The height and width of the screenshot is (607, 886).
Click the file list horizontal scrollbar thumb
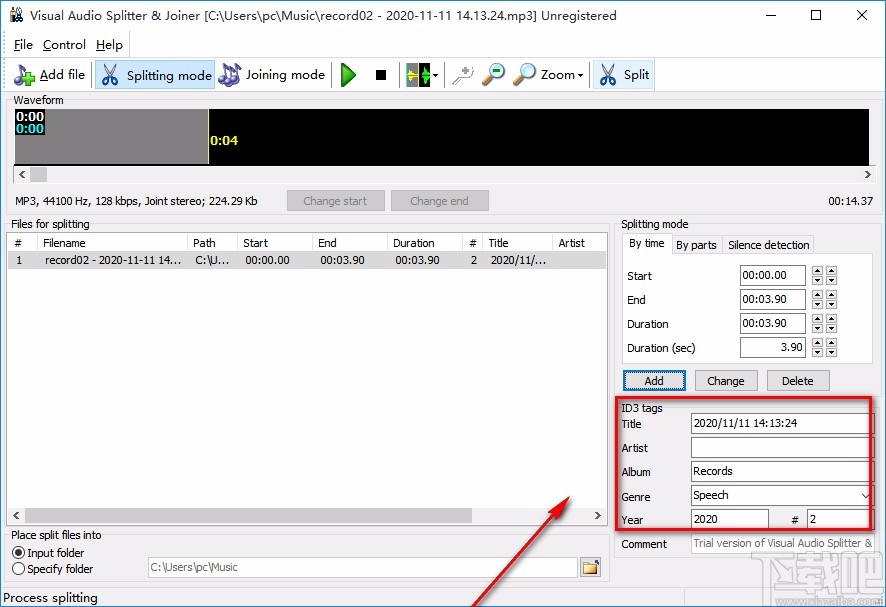point(249,515)
